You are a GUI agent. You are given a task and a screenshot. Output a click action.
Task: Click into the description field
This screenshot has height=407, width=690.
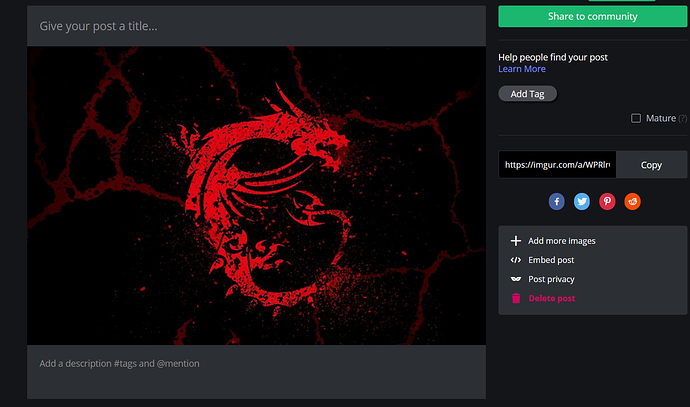point(256,372)
